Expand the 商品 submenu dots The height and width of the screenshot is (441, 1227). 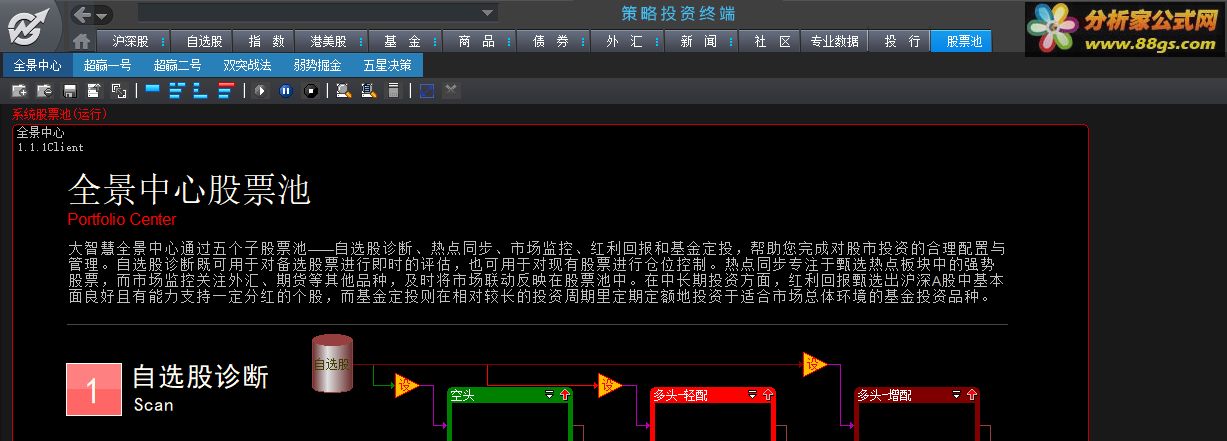(509, 41)
